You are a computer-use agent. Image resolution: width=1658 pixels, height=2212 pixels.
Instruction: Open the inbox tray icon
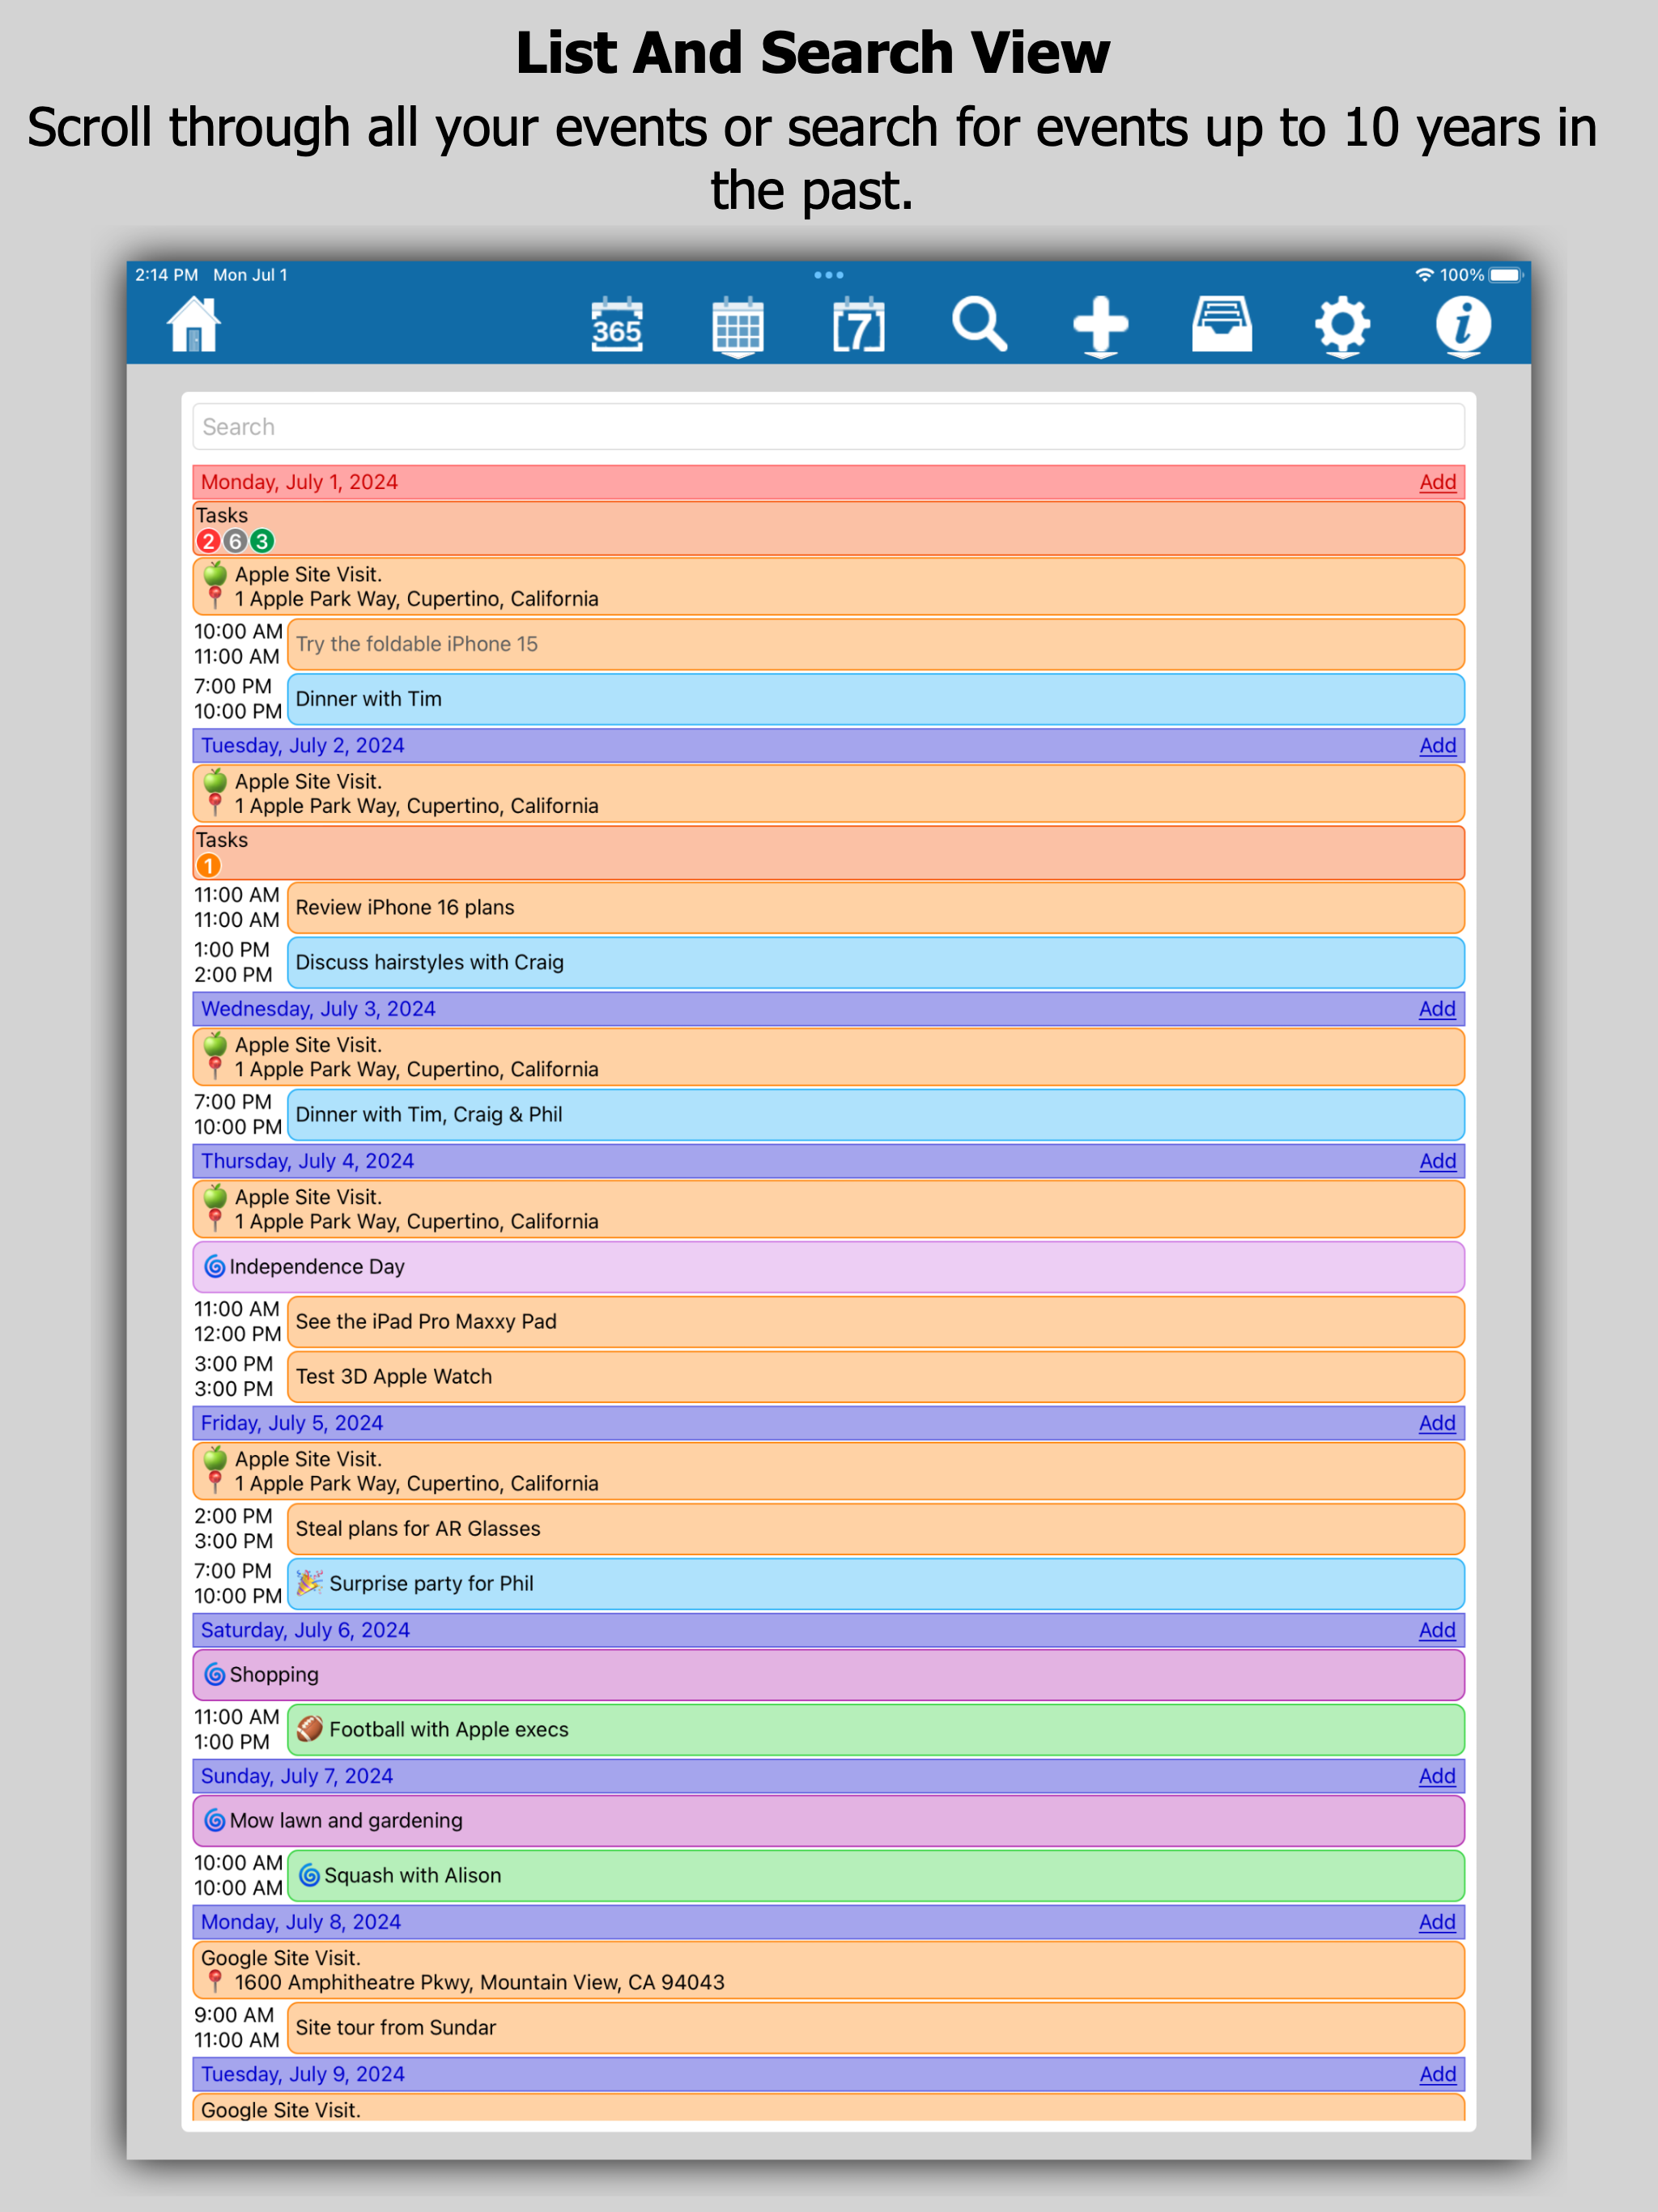[1221, 325]
